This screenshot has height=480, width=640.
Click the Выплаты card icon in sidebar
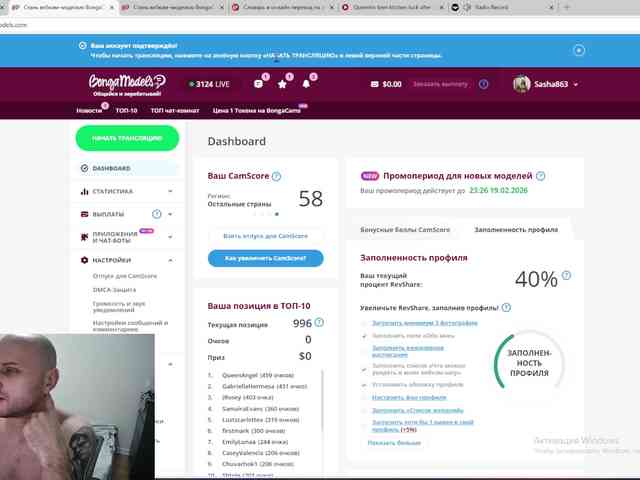[84, 214]
